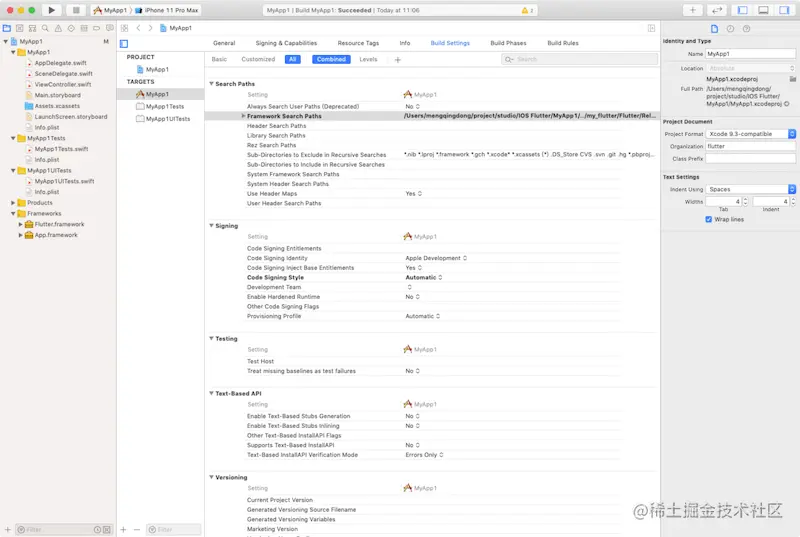Open the Find navigator magnifier icon
This screenshot has height=537, width=800.
pyautogui.click(x=45, y=28)
